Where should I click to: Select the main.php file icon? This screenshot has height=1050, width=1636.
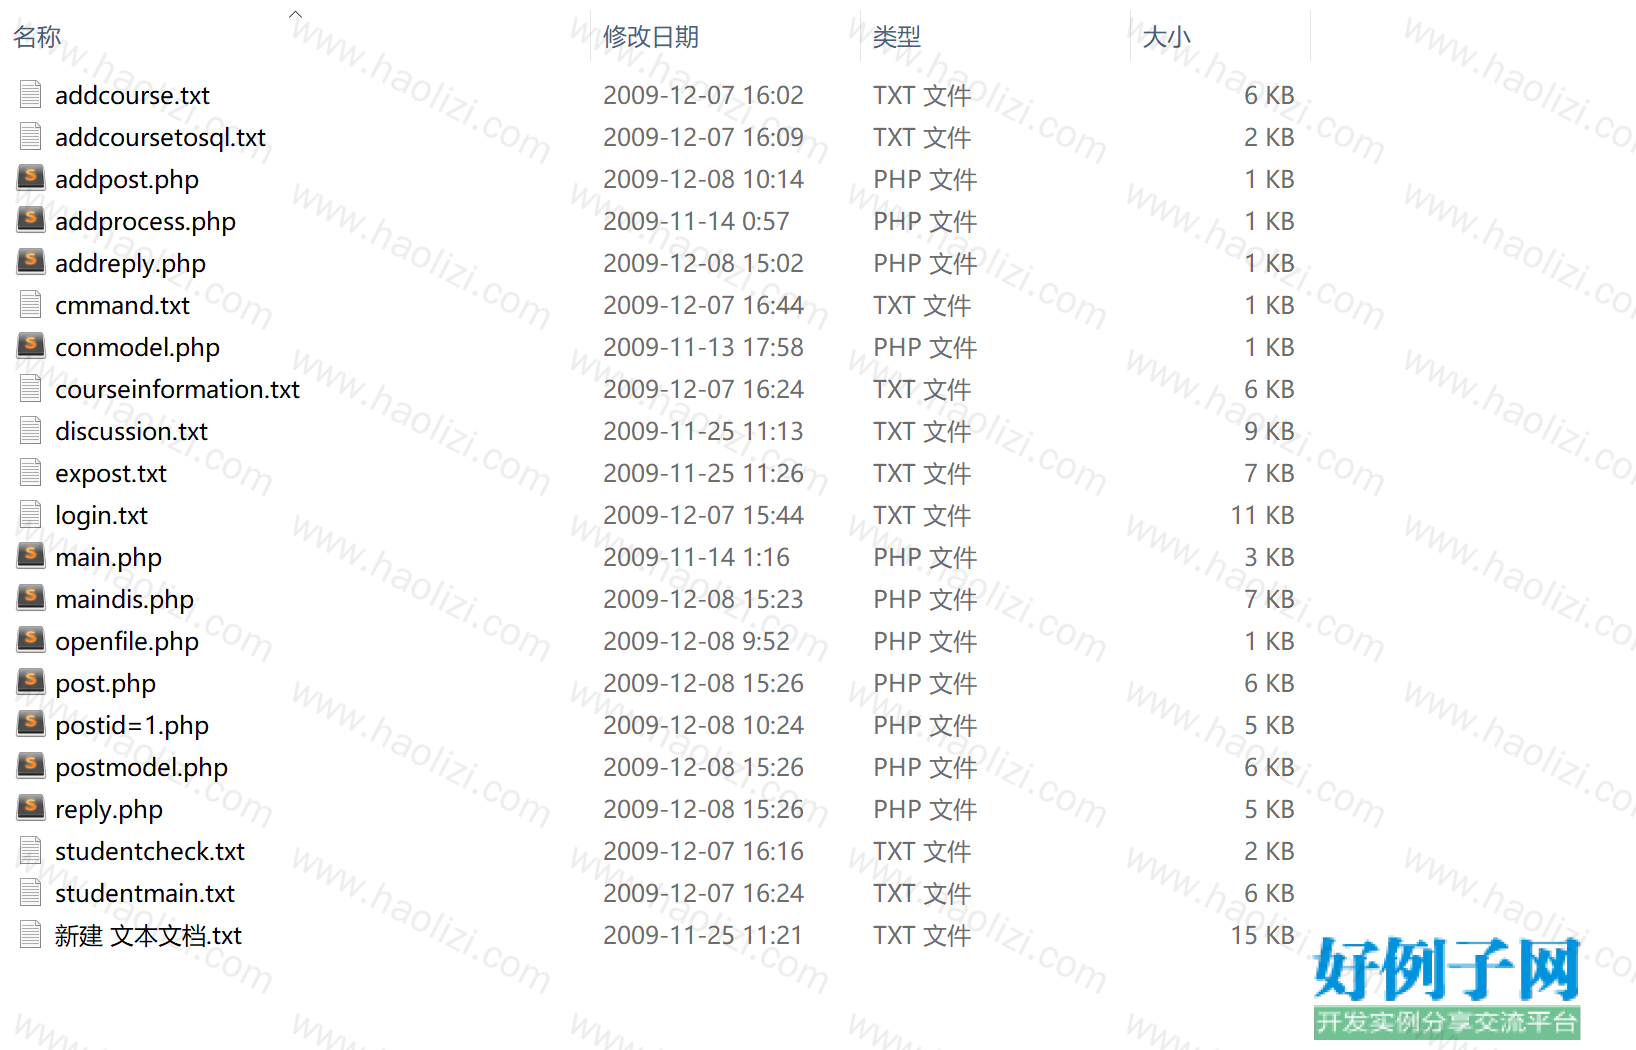(x=31, y=556)
